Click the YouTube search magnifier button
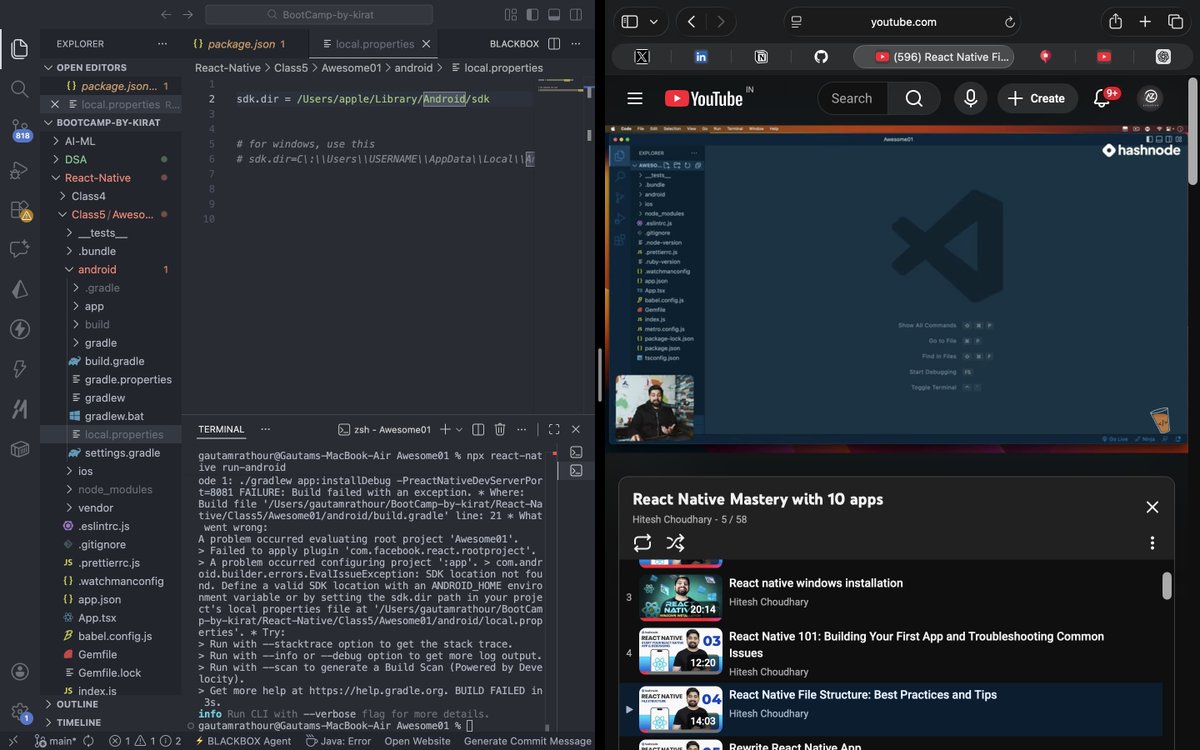Screen dimensions: 1200x750 coord(914,98)
